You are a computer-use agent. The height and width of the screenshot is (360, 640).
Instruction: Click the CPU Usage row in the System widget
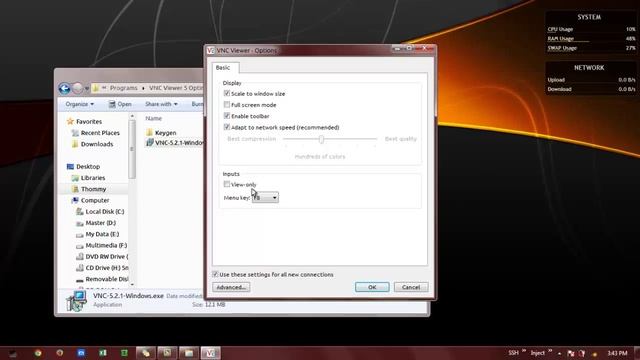pyautogui.click(x=591, y=29)
